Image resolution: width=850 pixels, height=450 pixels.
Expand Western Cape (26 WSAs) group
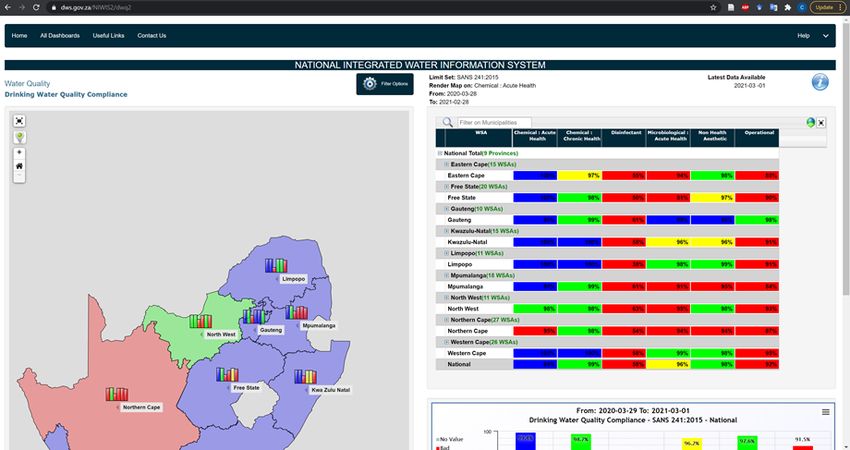coord(447,342)
